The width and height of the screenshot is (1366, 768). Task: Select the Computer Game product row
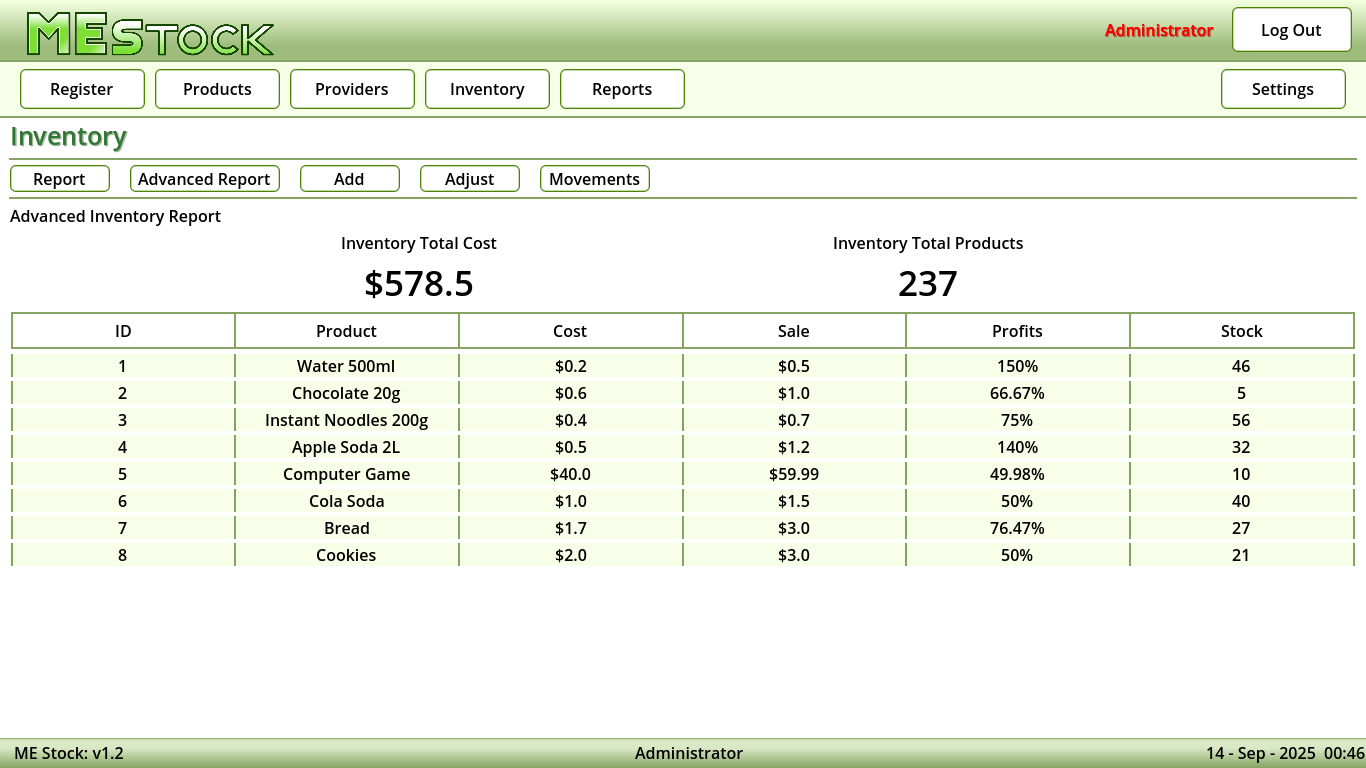346,474
